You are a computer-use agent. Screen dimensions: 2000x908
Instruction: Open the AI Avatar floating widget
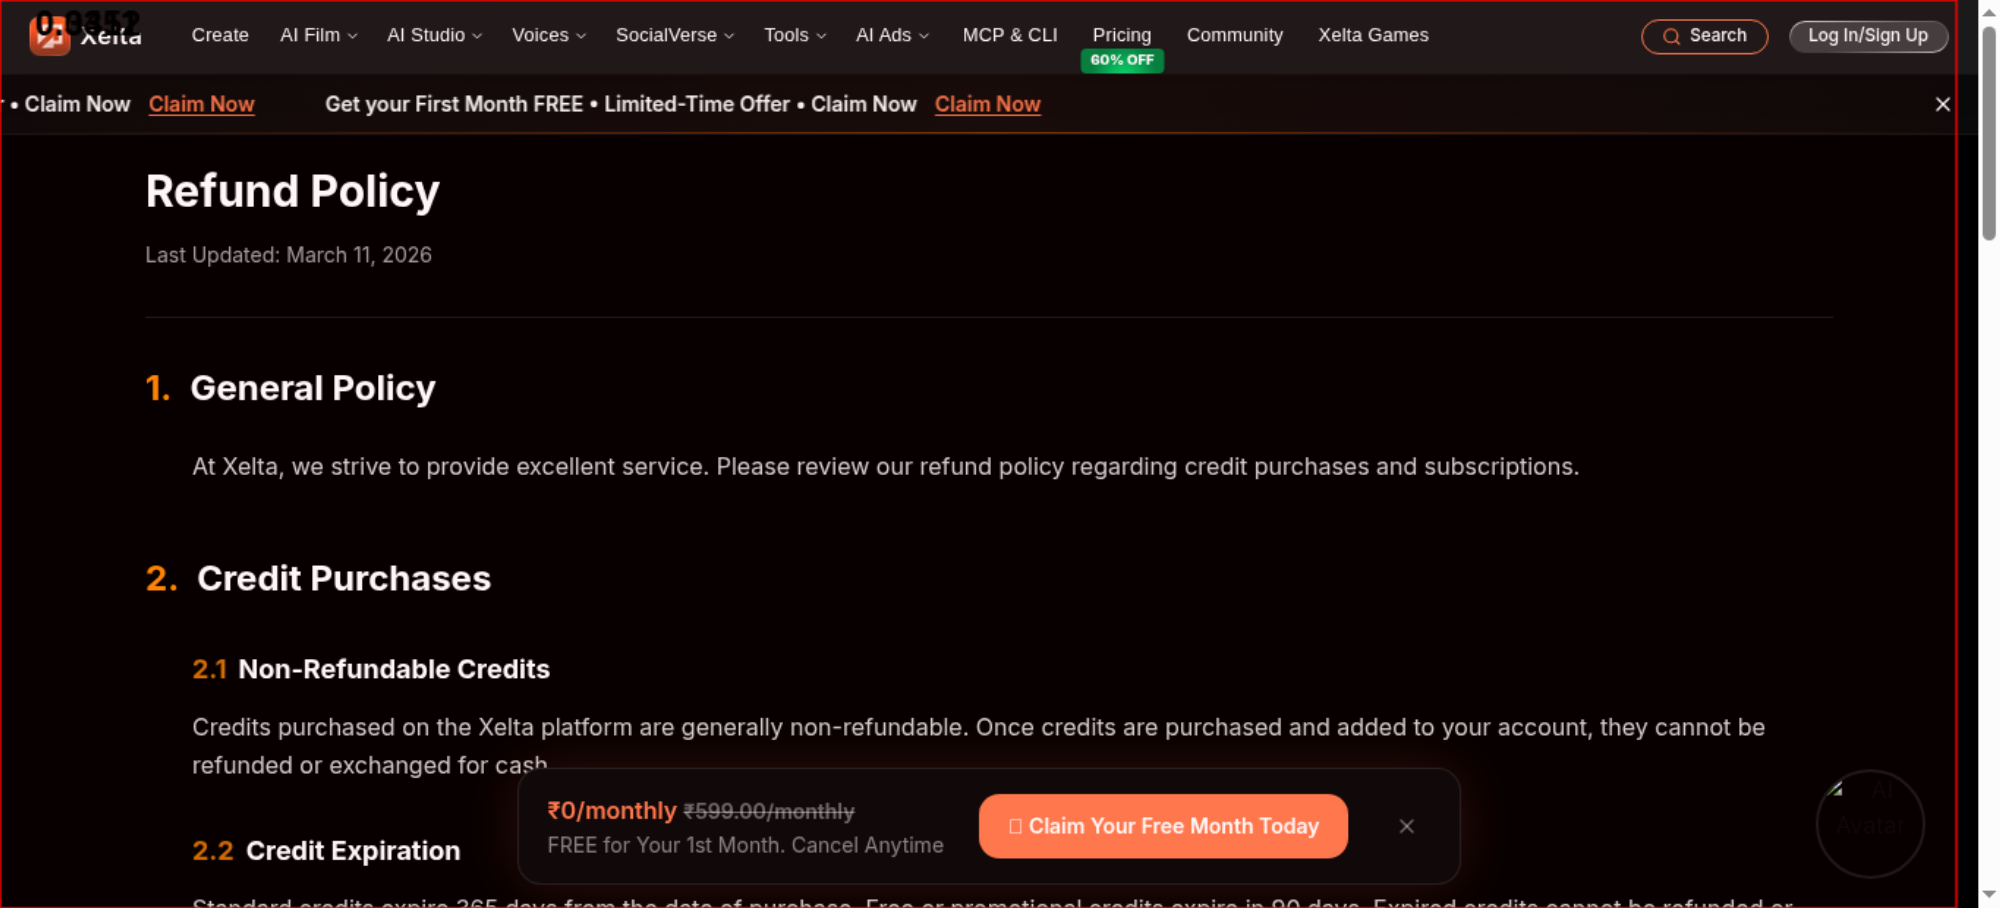1870,824
